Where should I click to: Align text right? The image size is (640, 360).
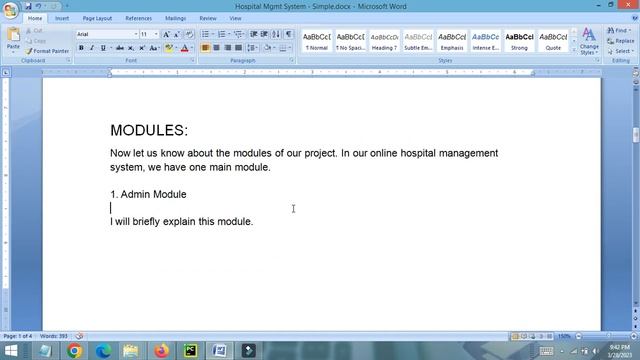[227, 48]
